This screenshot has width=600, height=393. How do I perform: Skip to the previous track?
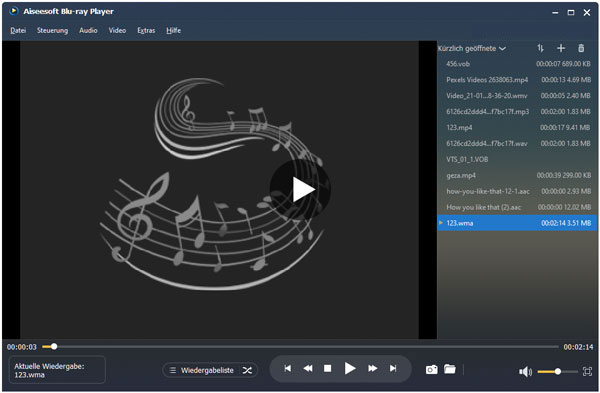click(288, 368)
